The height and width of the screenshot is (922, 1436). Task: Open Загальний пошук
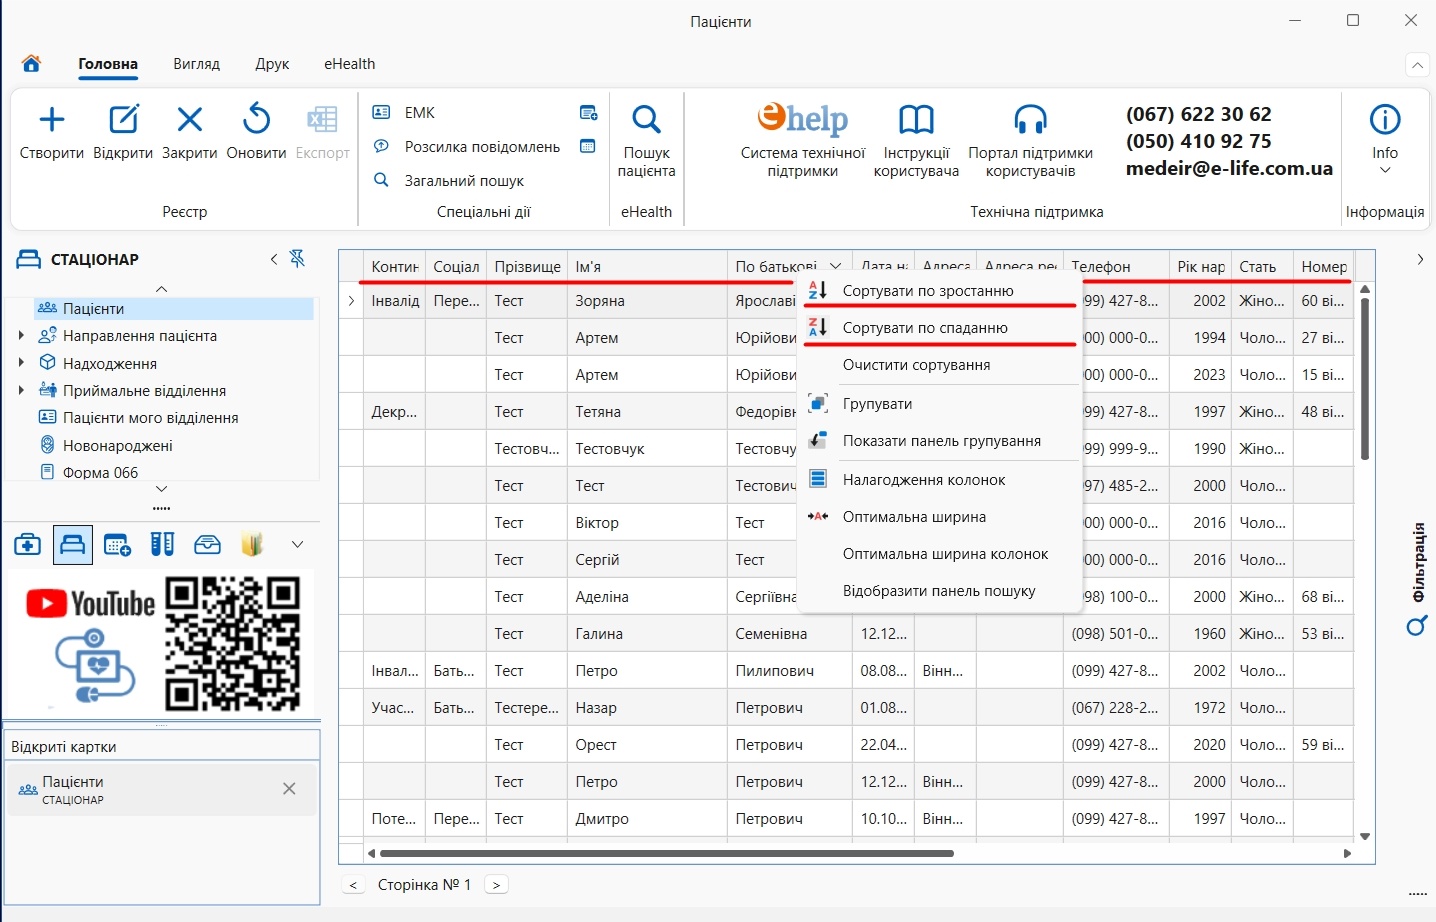point(464,181)
